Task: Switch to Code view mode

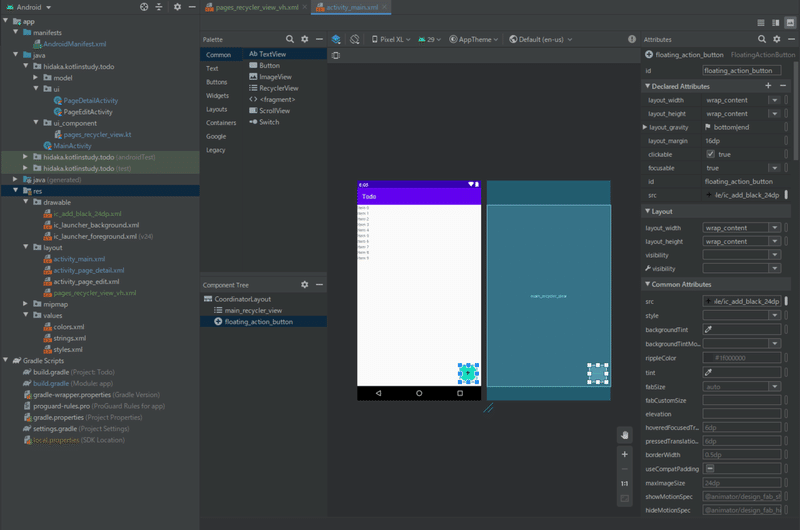Action: click(761, 23)
